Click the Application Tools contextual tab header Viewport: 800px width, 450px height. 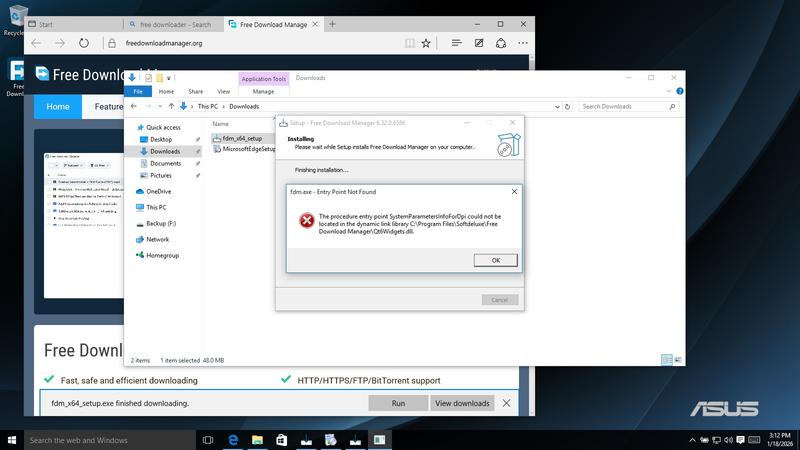click(x=263, y=79)
